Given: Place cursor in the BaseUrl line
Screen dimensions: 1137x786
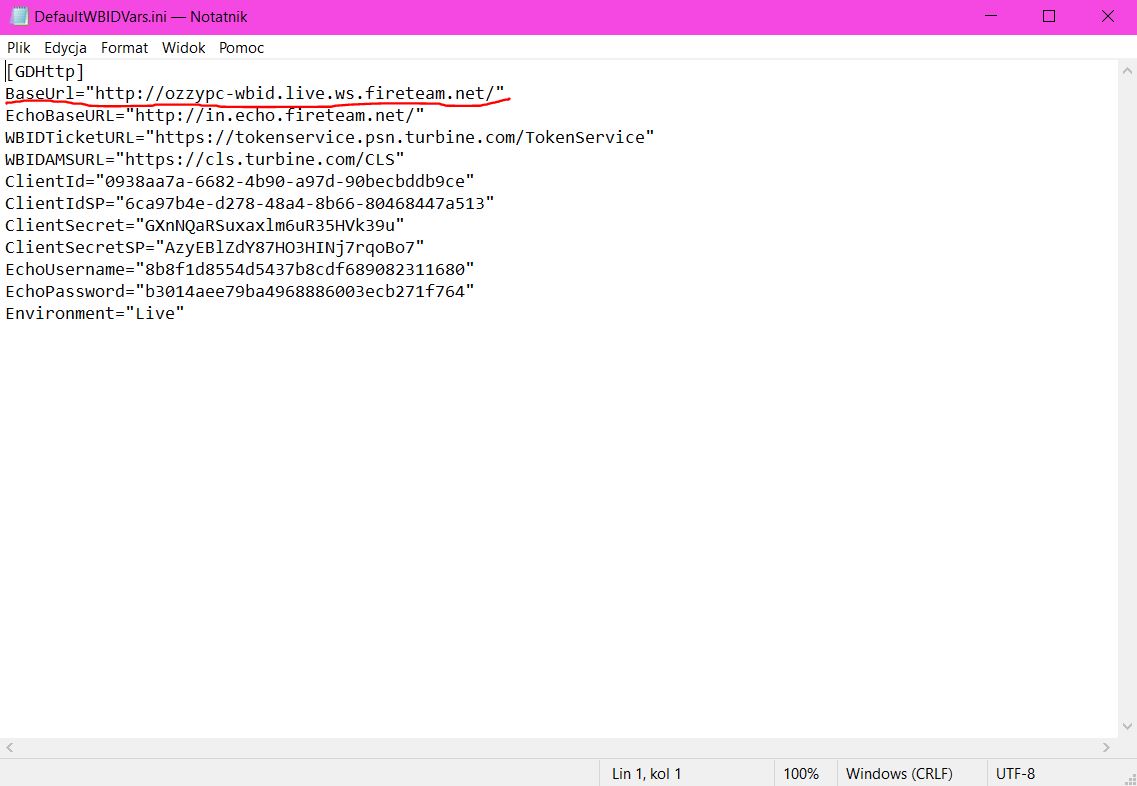Looking at the screenshot, I should [x=255, y=94].
